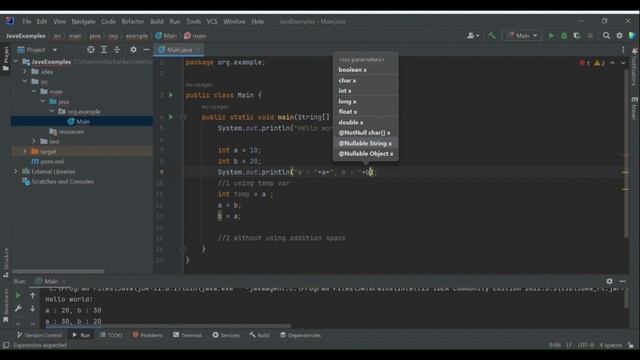The height and width of the screenshot is (360, 640).
Task: Go to previous highlighted error arrow
Action: 613,63
